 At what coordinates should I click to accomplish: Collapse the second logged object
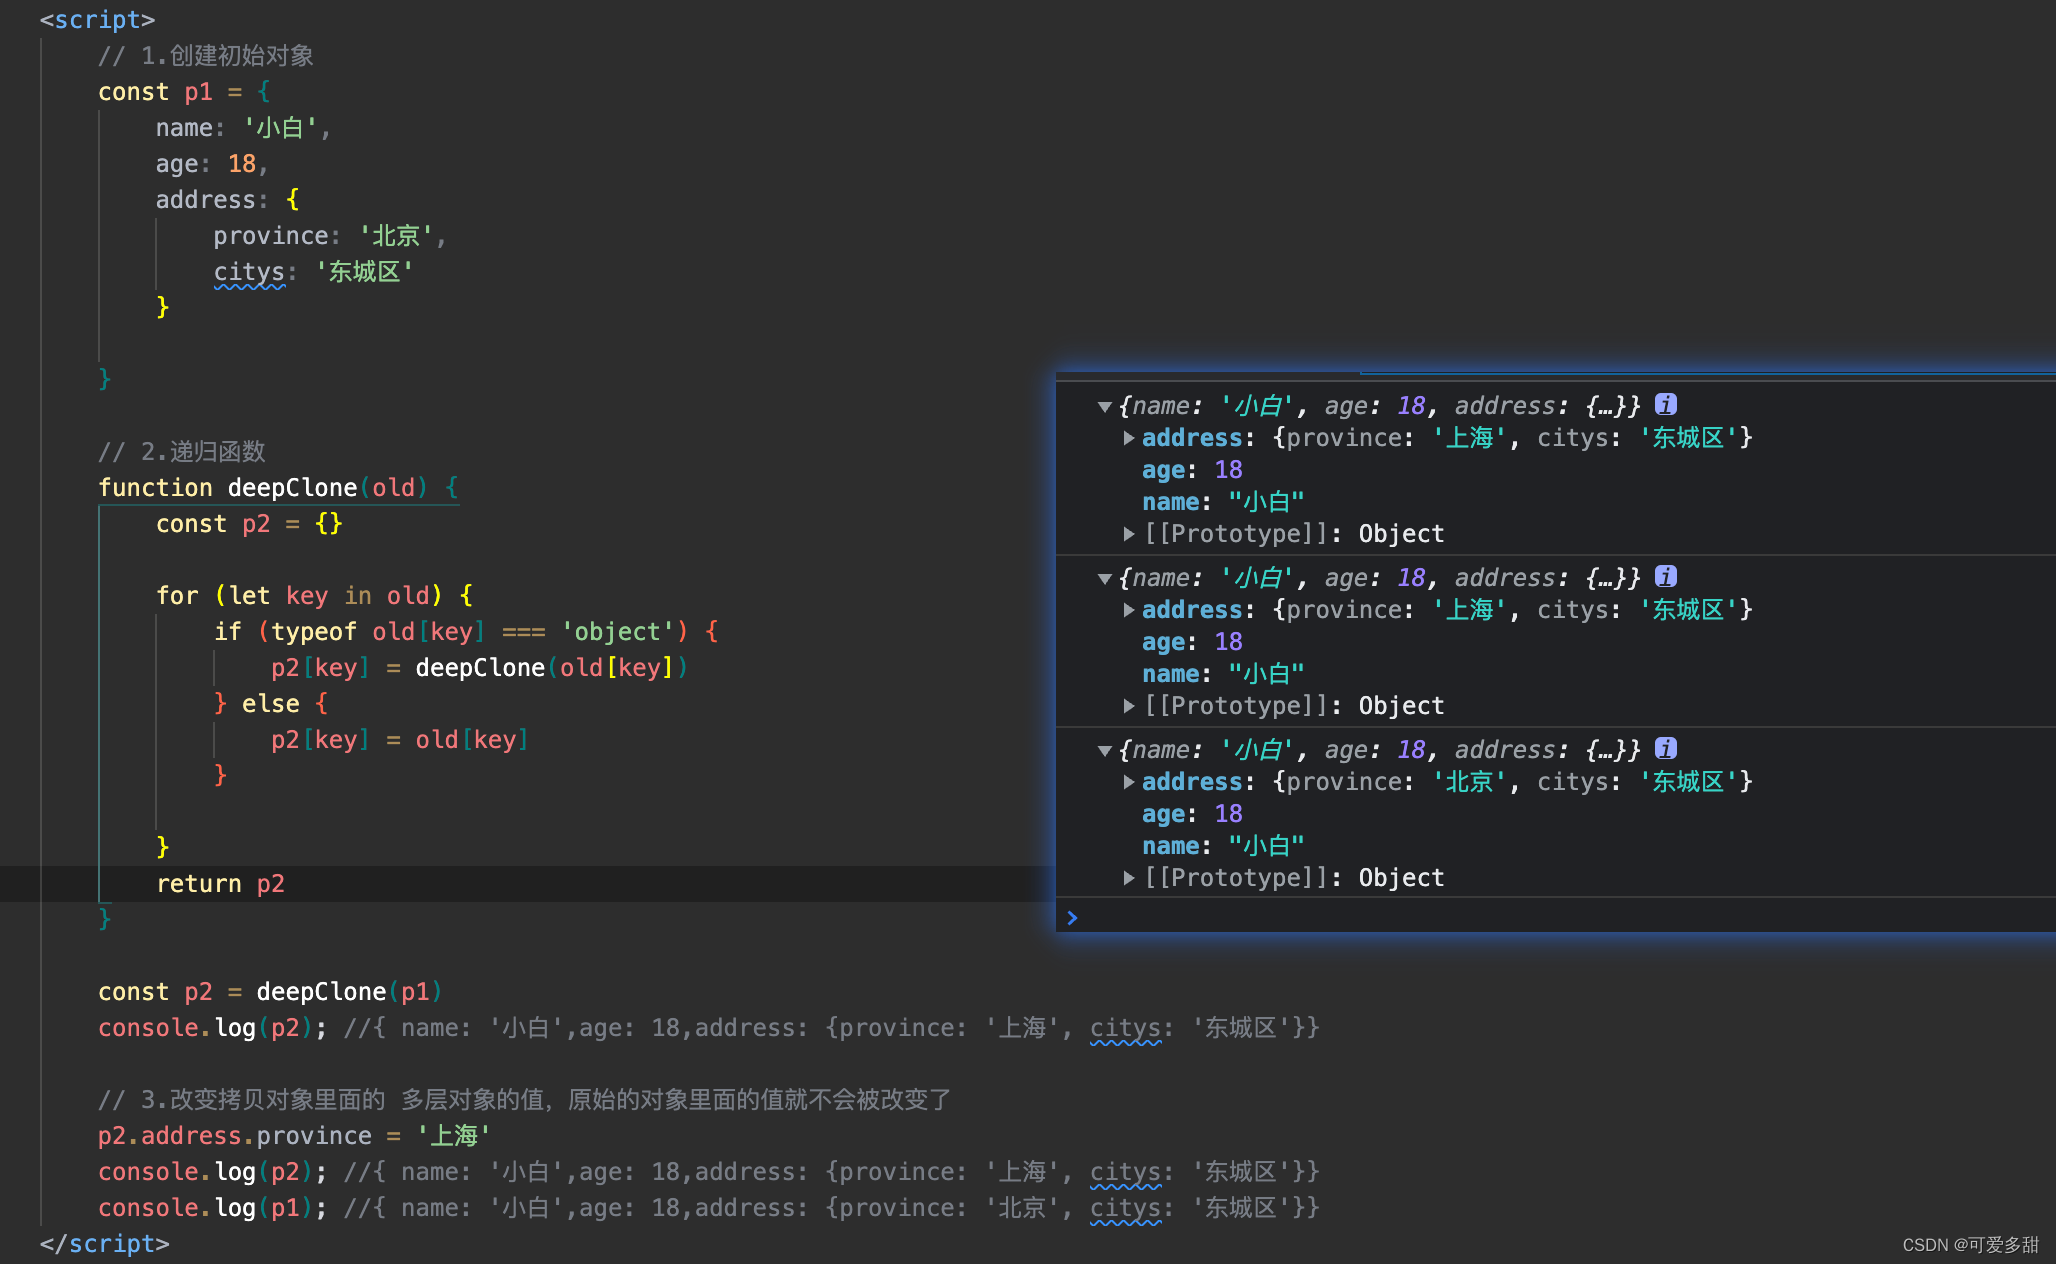(x=1104, y=578)
